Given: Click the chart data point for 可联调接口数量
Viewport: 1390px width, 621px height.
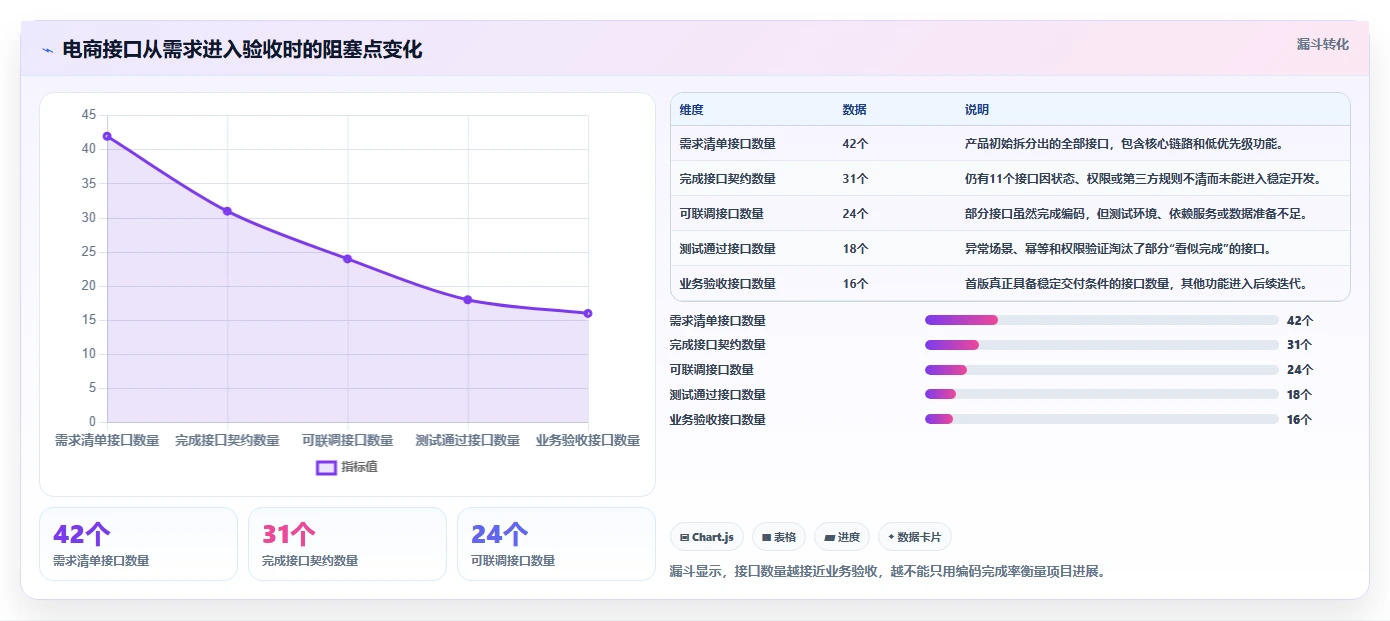Looking at the screenshot, I should [347, 259].
